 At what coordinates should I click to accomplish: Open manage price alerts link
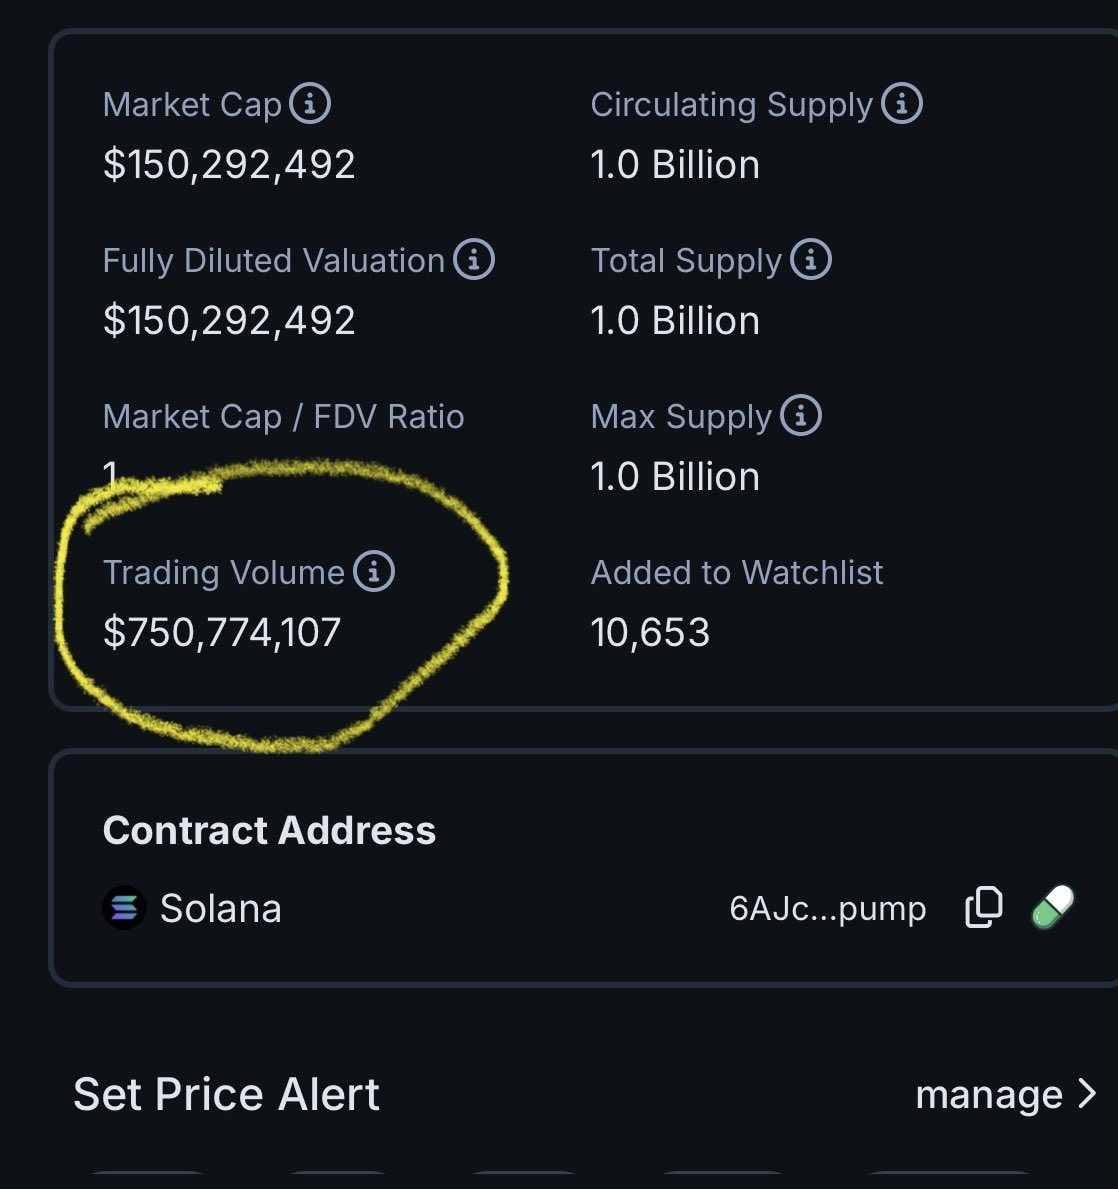click(x=989, y=1095)
